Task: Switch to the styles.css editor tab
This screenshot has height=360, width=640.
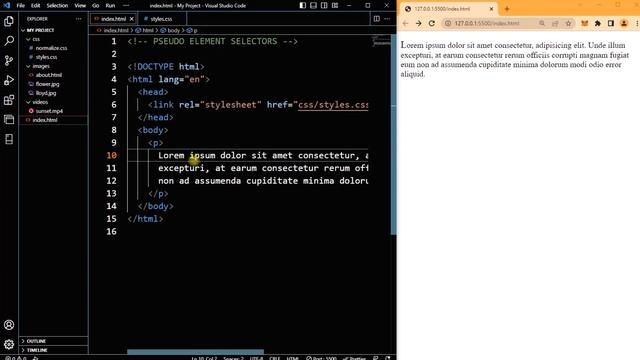Action: pos(161,19)
